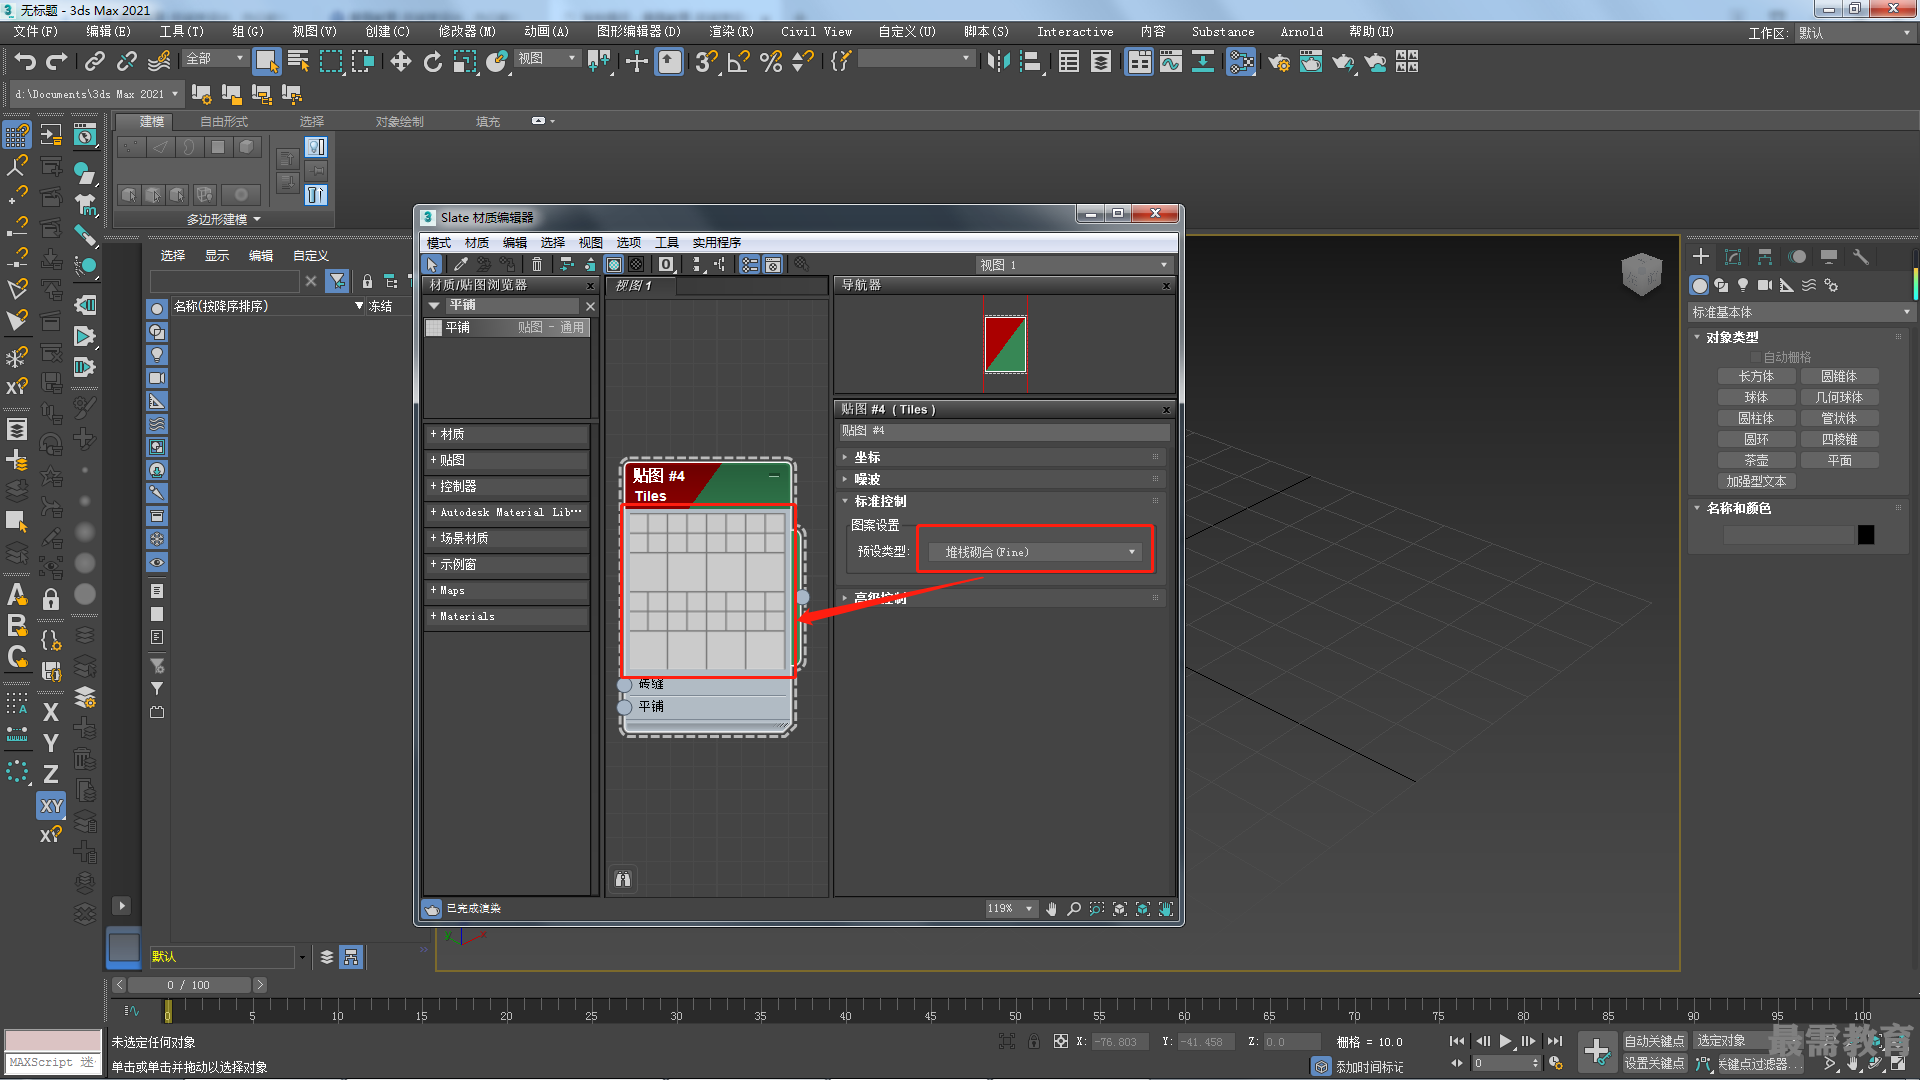
Task: Toggle selection lock padlock in status bar
Action: point(1034,1041)
